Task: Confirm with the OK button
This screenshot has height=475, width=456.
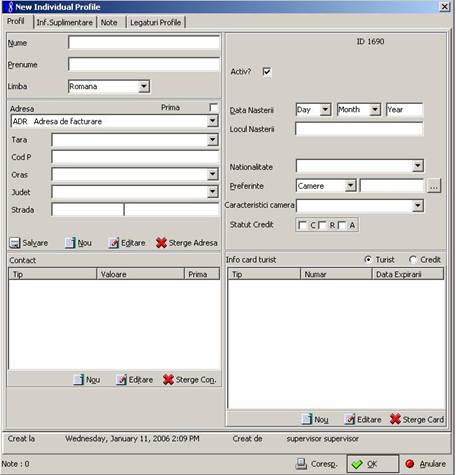Action: [373, 464]
